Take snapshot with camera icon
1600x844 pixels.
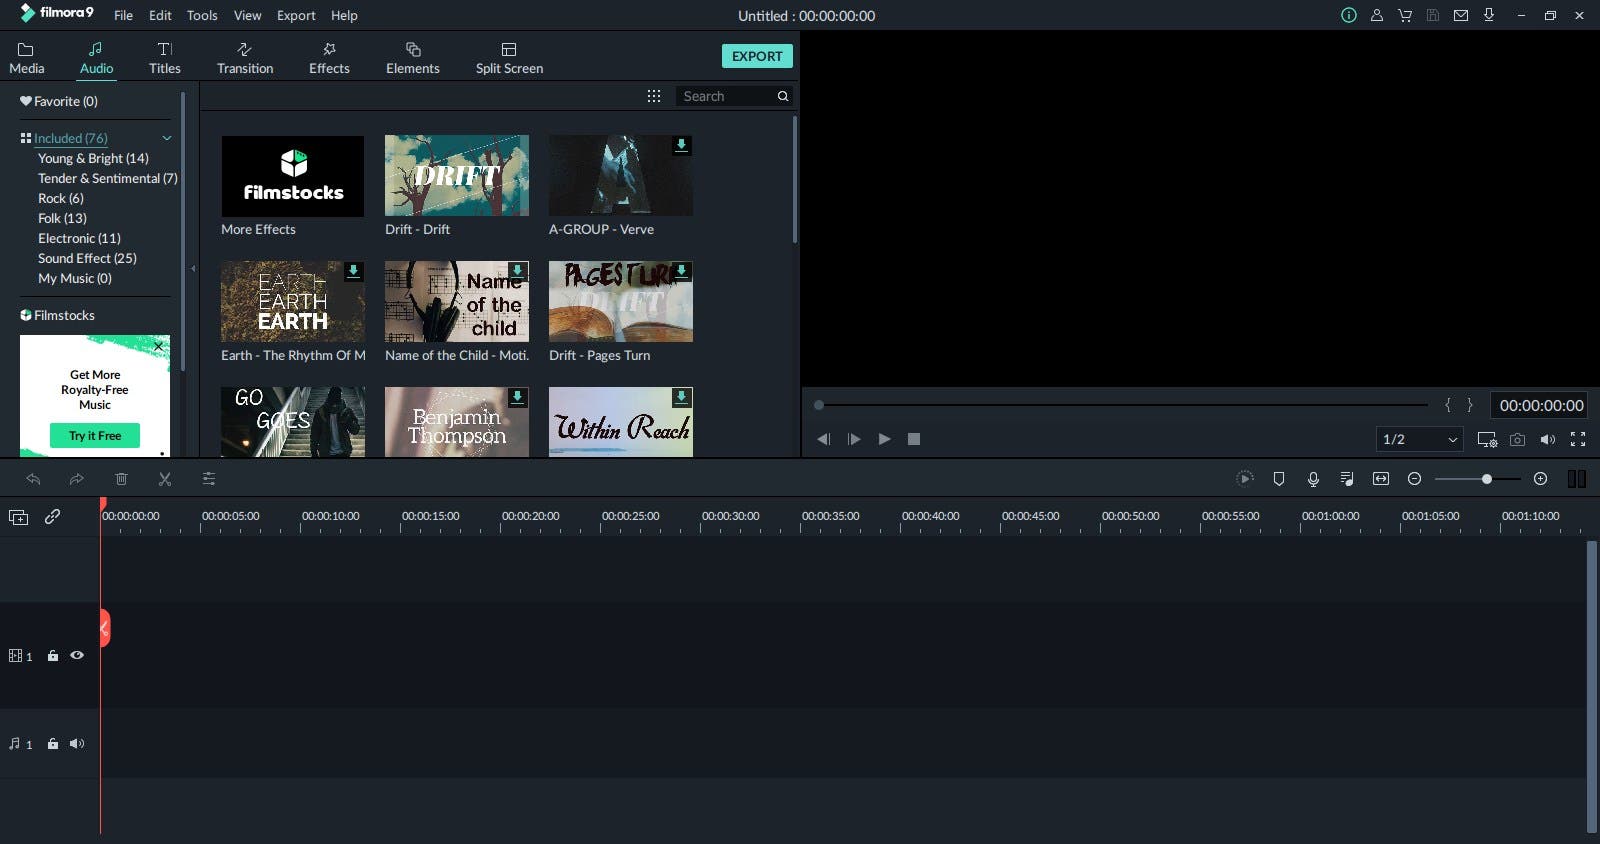(1518, 439)
